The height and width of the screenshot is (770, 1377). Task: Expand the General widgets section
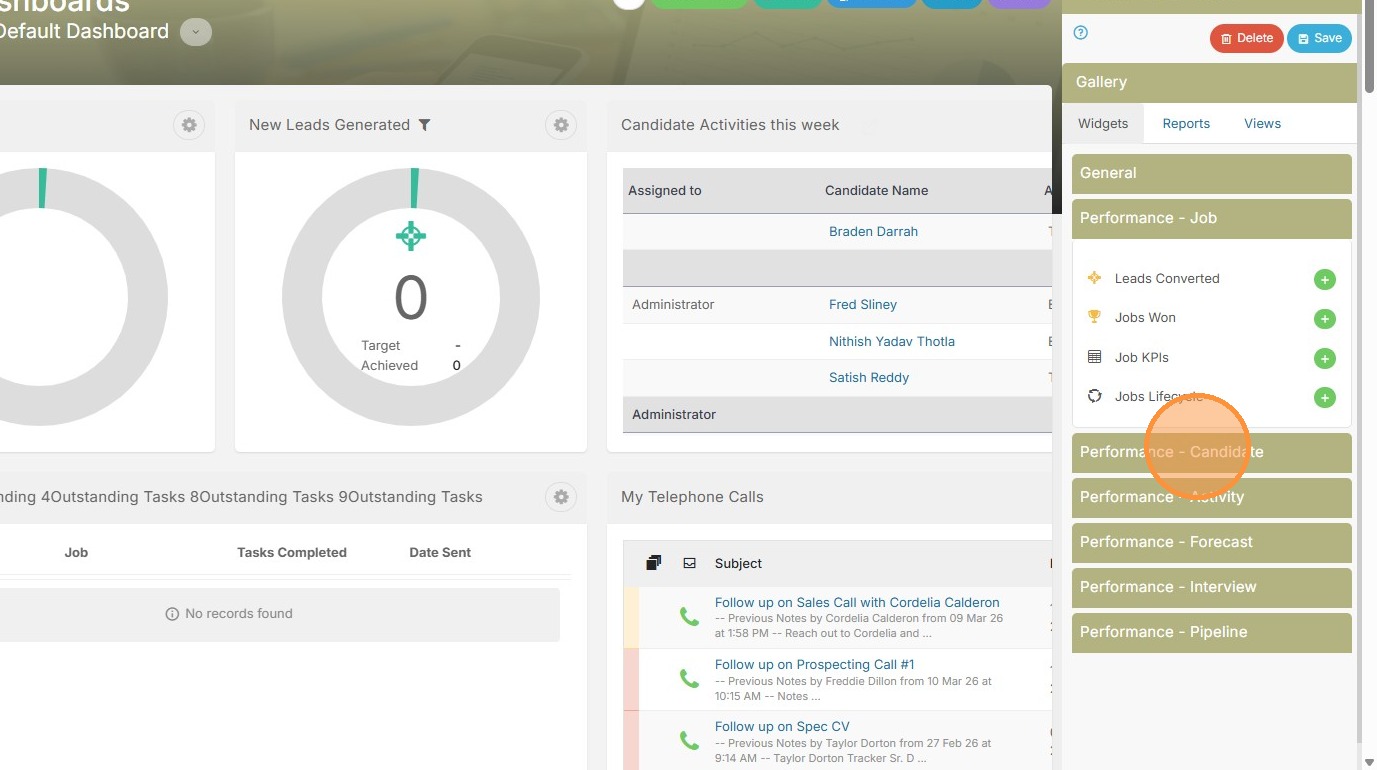pos(1211,173)
